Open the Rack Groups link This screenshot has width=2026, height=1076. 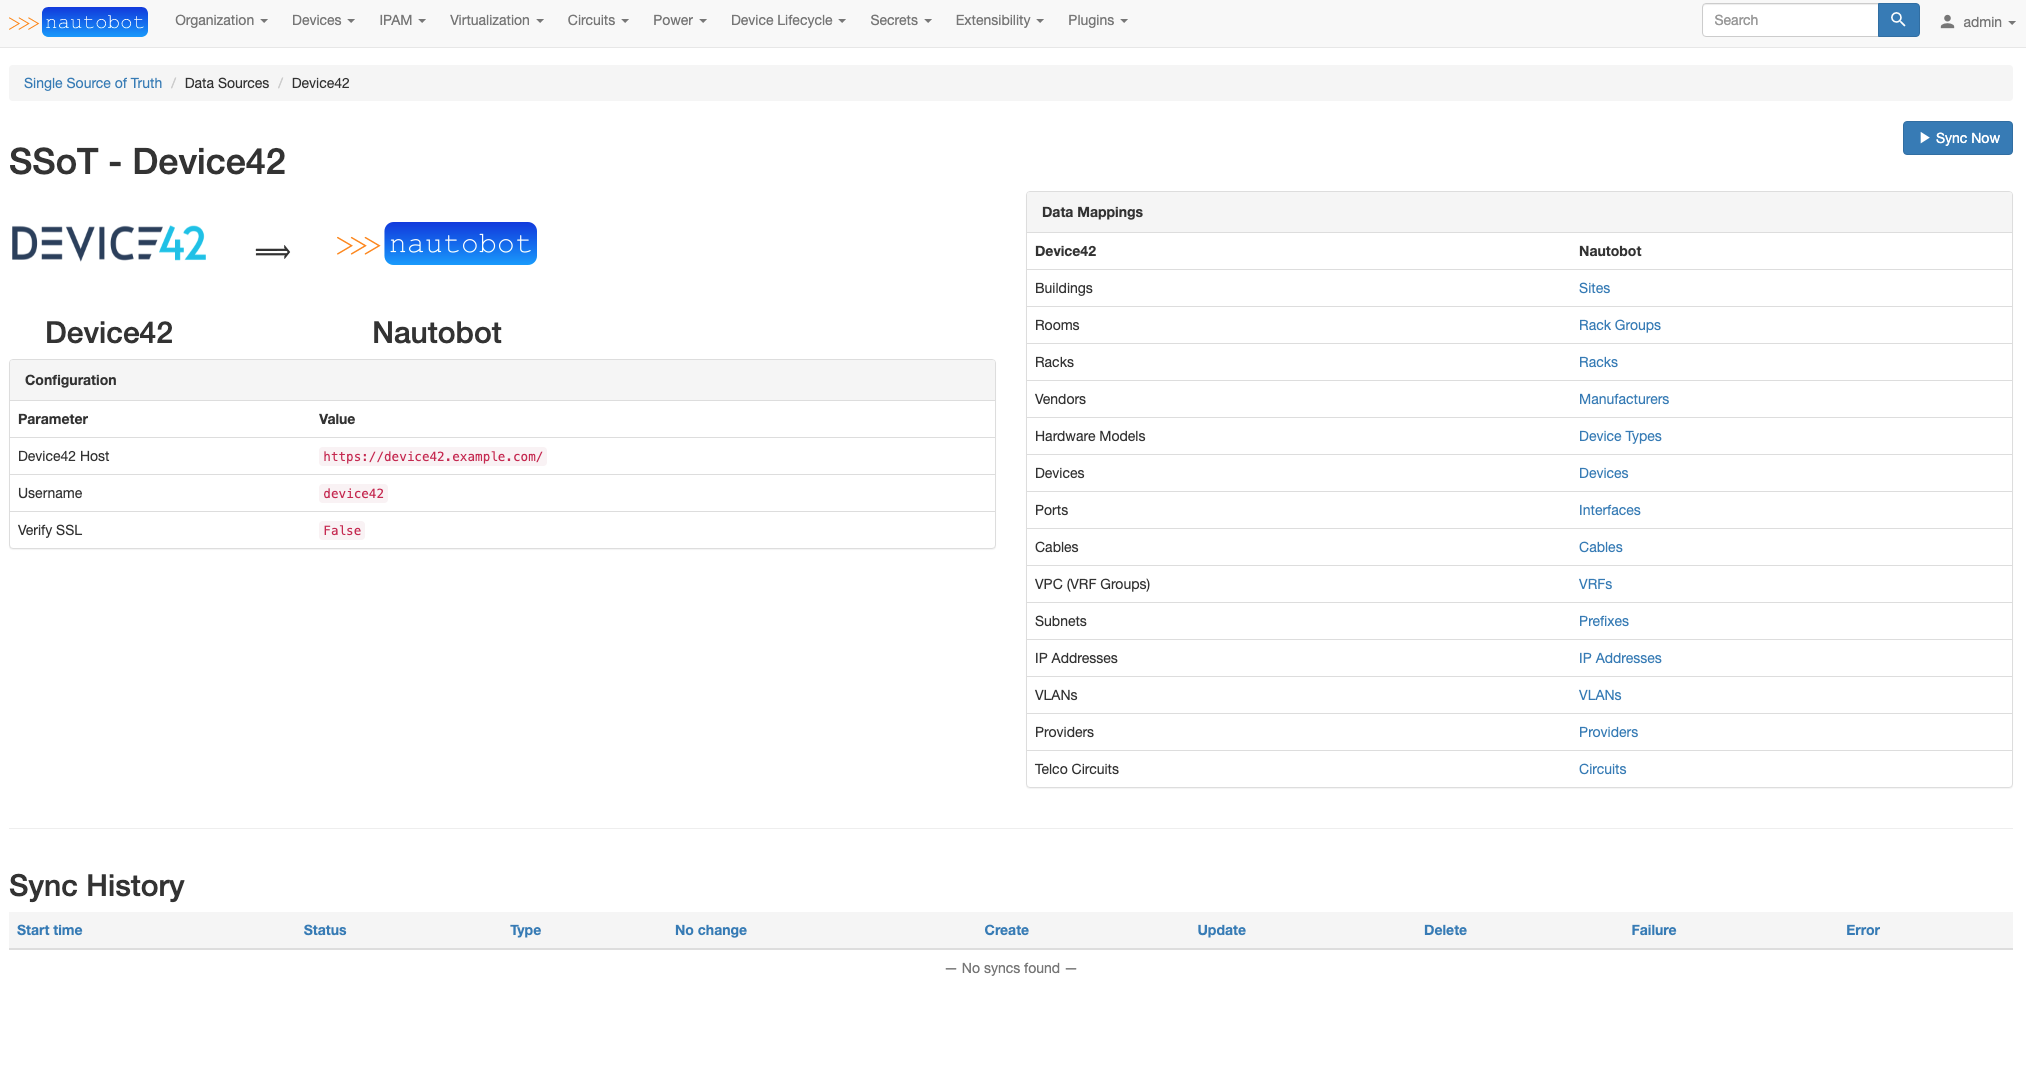pos(1619,325)
